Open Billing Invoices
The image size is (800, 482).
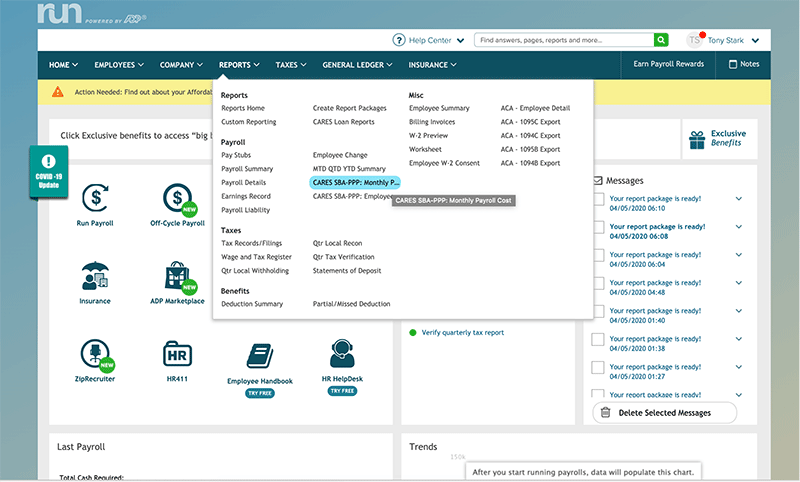(x=432, y=122)
